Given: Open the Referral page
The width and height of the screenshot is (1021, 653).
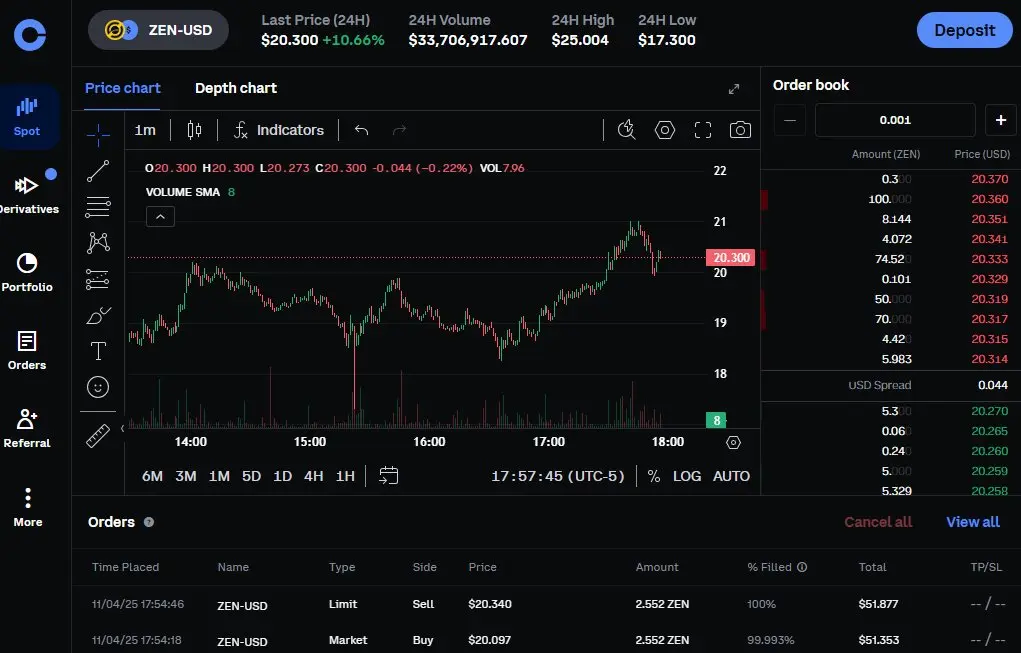Looking at the screenshot, I should (x=27, y=428).
